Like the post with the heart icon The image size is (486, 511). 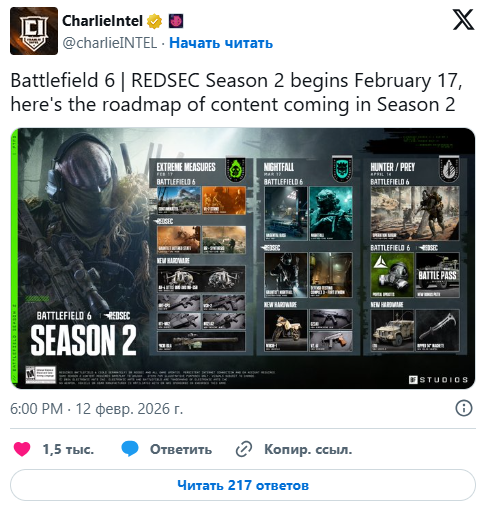22,449
